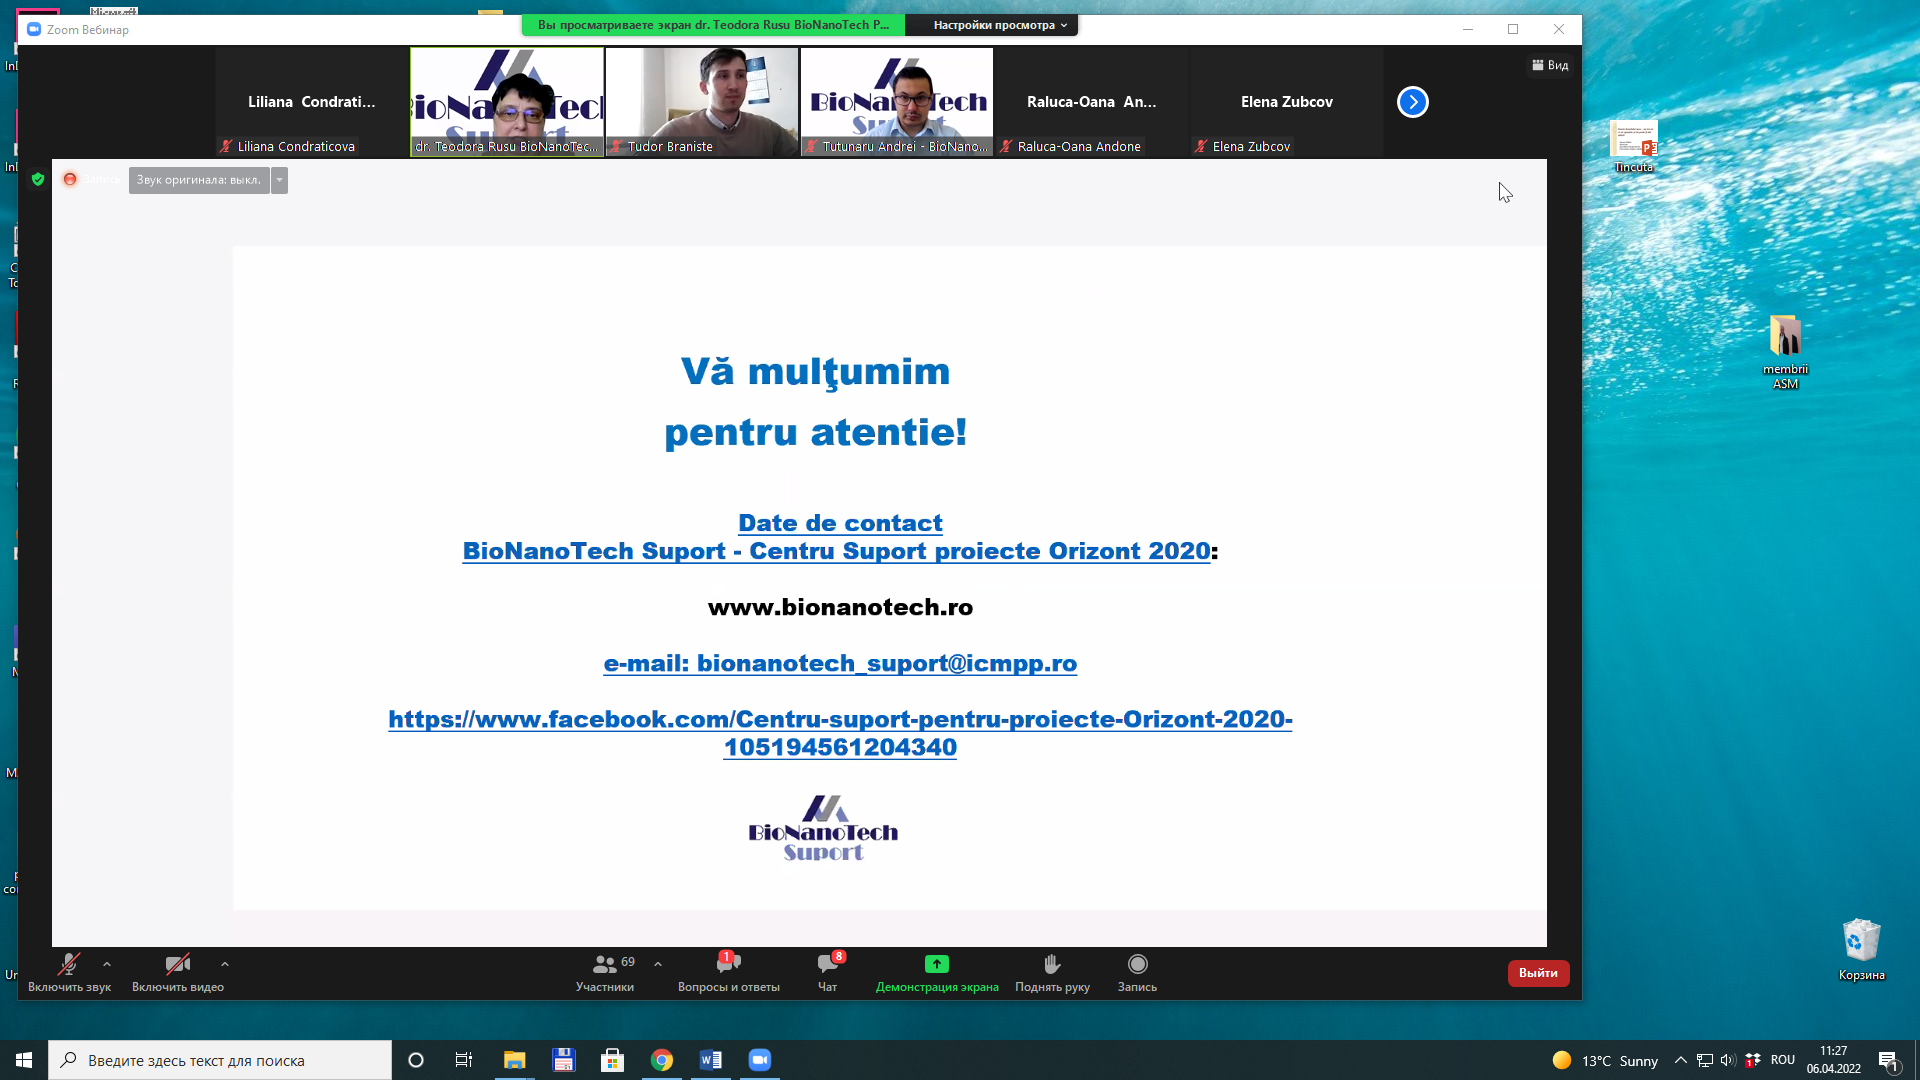Expand arrow next to Участники
The height and width of the screenshot is (1080, 1920).
(658, 964)
